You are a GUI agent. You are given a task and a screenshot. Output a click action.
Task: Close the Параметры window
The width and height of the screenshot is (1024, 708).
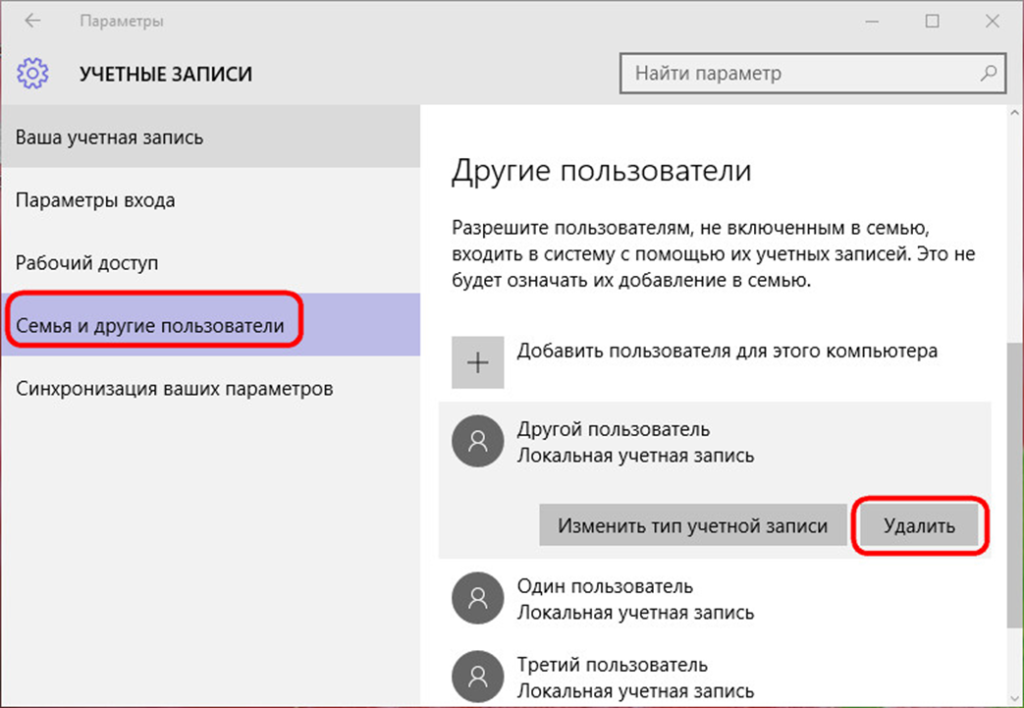992,21
